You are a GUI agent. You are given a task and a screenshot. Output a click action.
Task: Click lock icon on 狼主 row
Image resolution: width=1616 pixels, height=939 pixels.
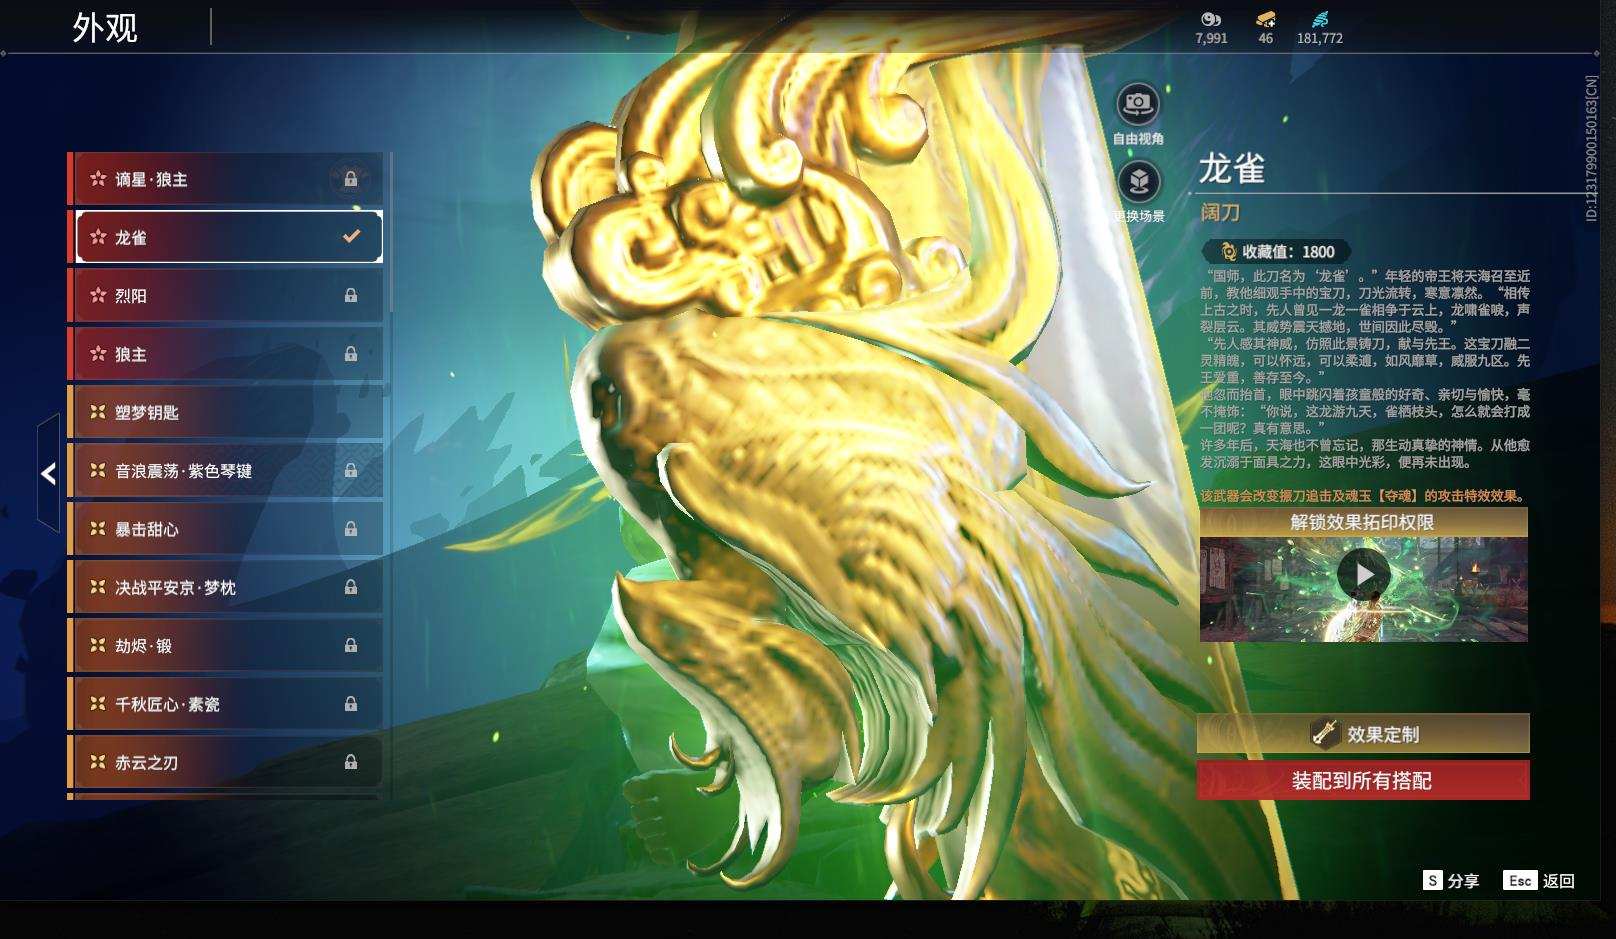point(351,354)
